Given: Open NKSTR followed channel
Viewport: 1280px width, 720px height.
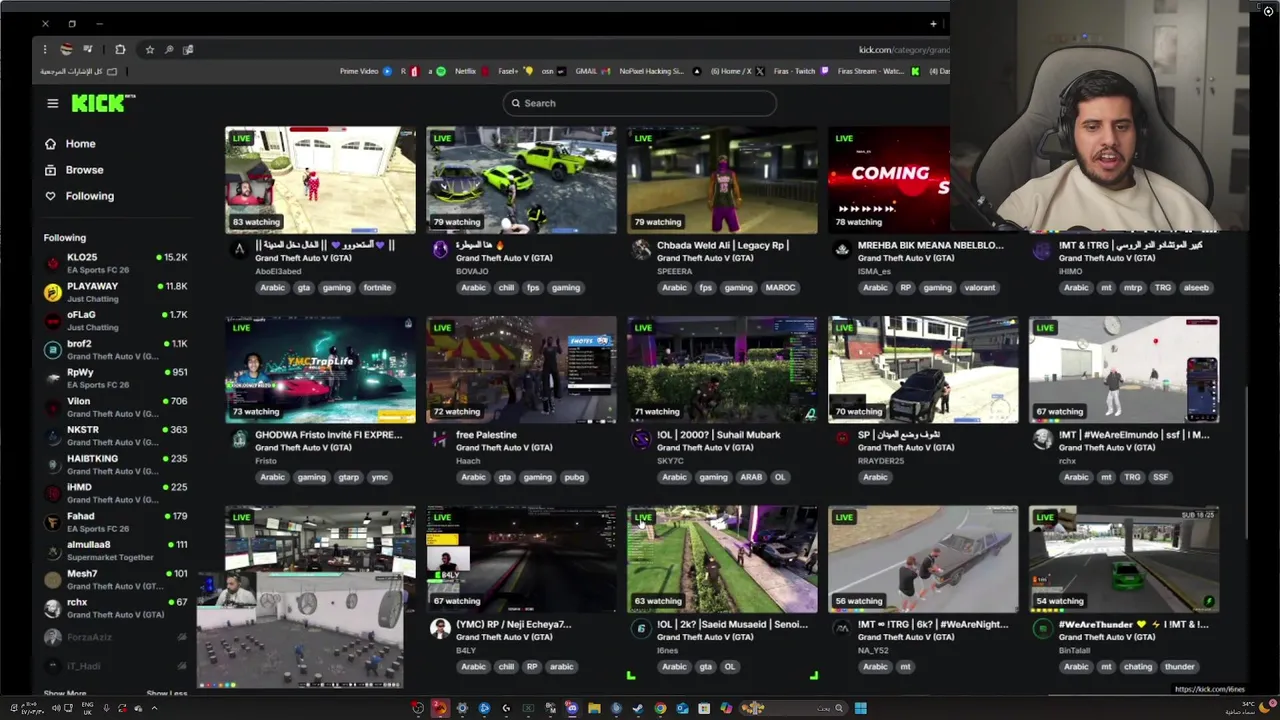Looking at the screenshot, I should [115, 435].
